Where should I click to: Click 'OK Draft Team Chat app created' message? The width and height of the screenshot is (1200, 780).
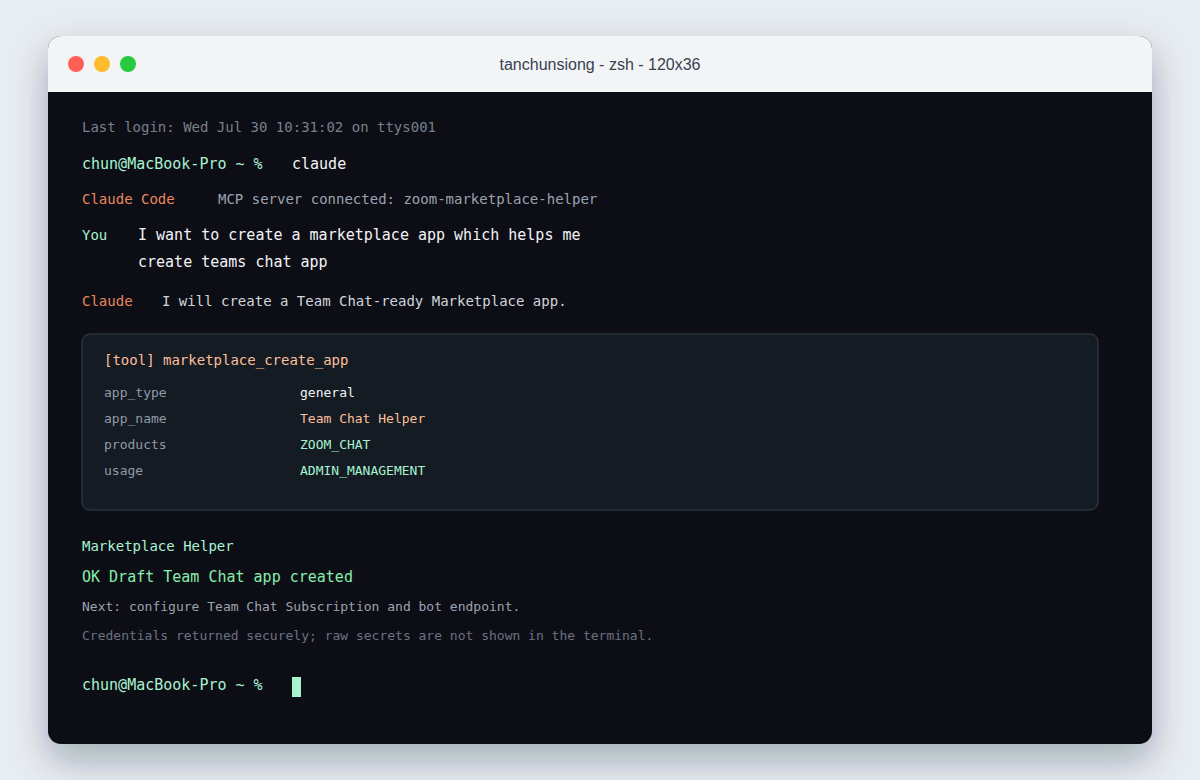217,577
